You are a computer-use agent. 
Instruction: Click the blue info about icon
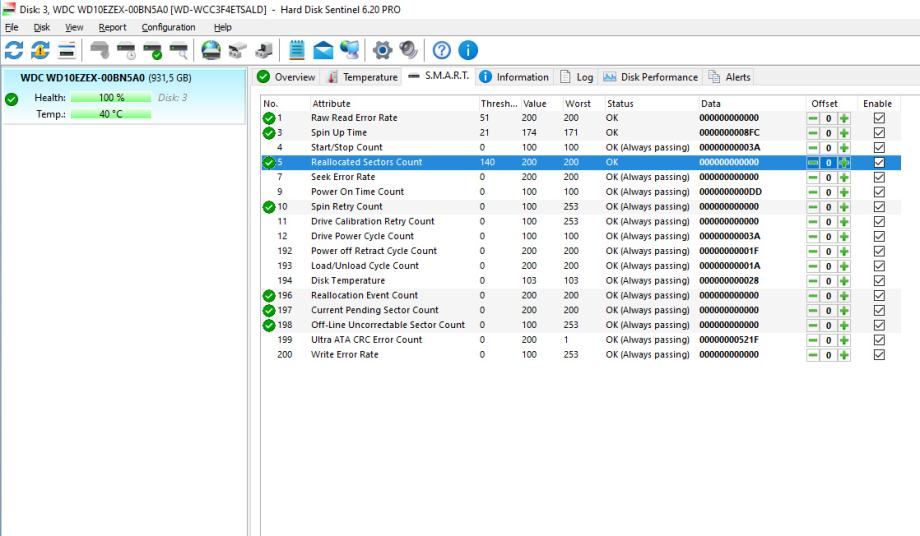tap(467, 50)
